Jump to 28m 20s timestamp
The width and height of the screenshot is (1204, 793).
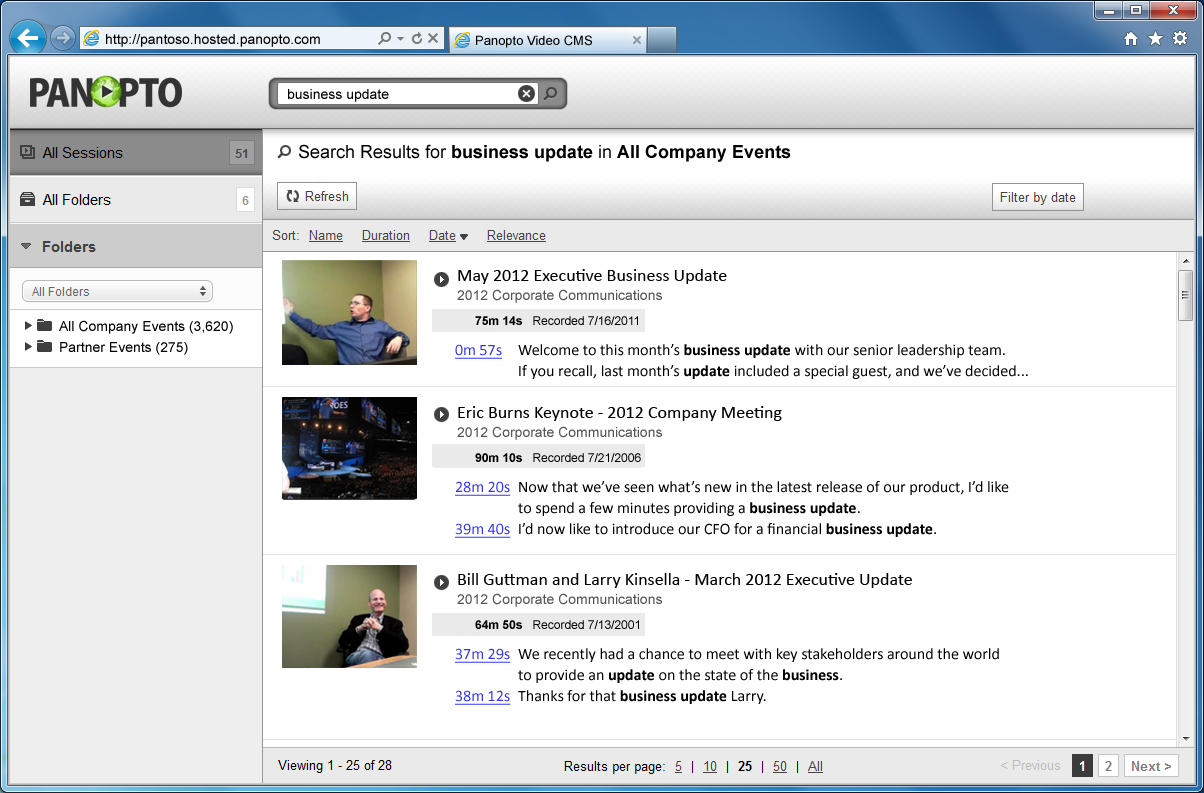(x=482, y=487)
